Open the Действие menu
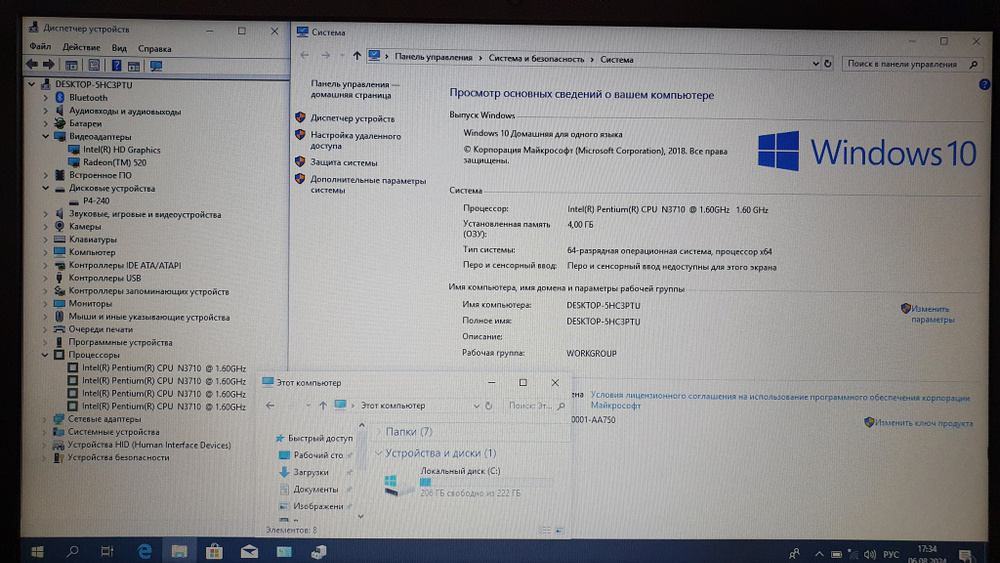This screenshot has height=563, width=1000. [x=81, y=47]
